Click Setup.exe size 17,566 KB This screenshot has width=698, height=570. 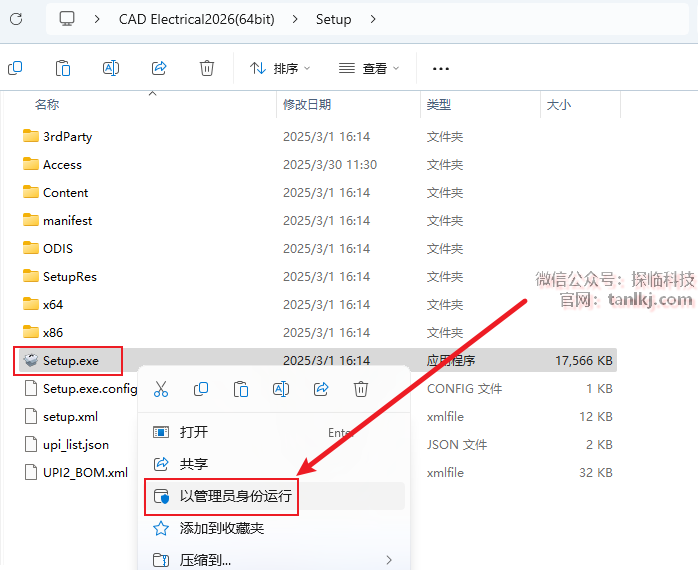tap(584, 361)
